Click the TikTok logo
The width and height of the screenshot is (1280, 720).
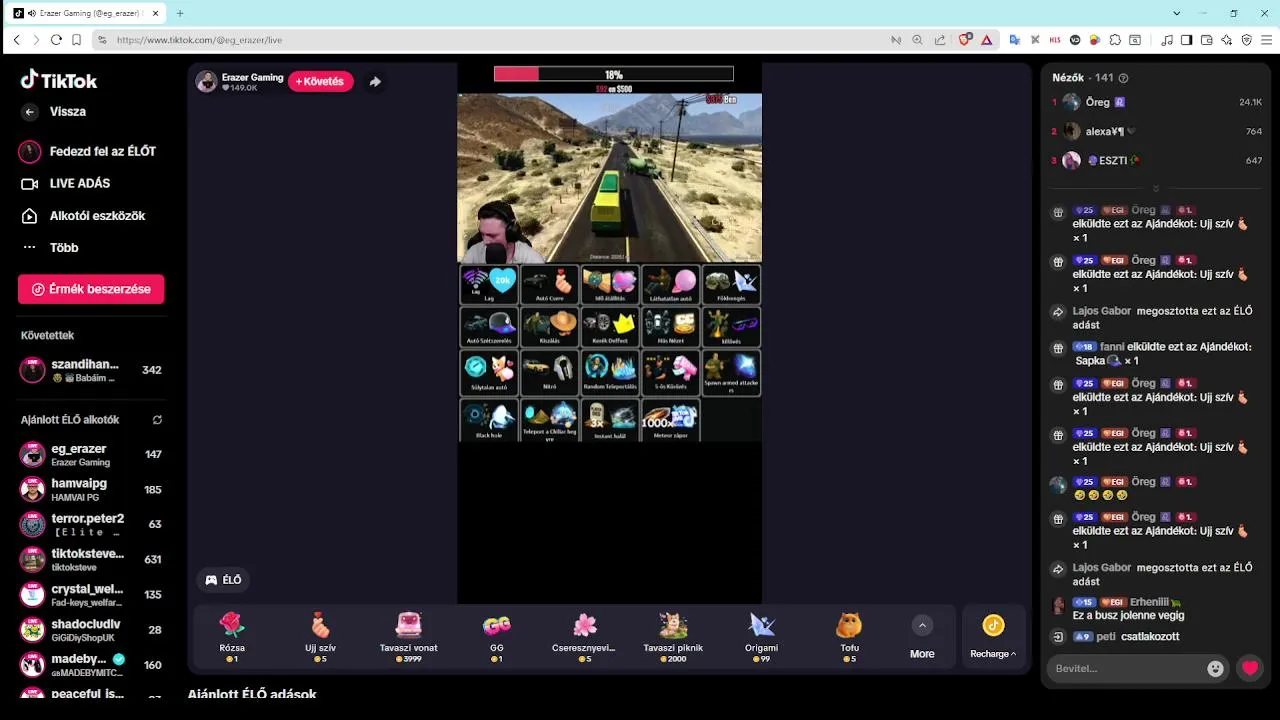(x=59, y=80)
